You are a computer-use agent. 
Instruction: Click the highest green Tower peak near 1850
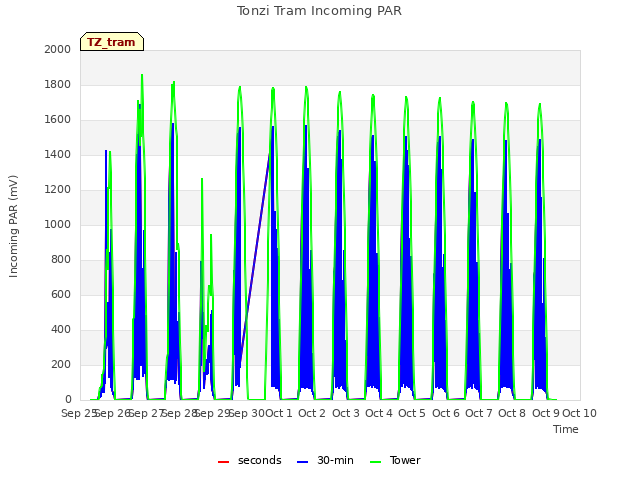142,76
